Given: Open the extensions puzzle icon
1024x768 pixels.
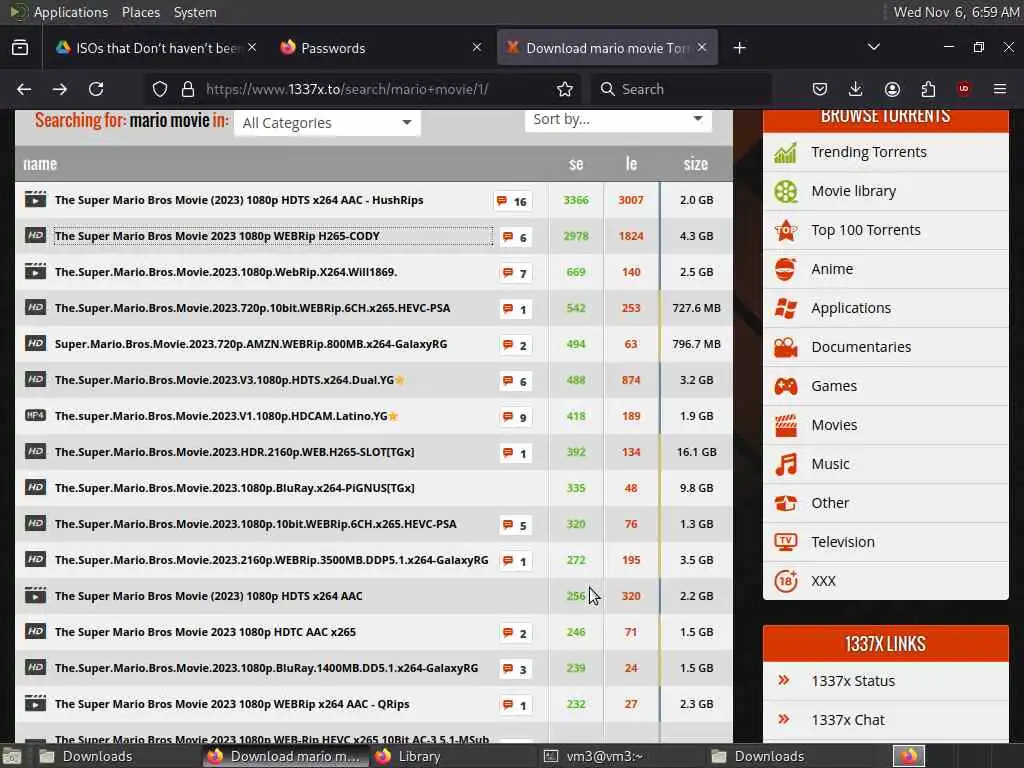Looking at the screenshot, I should 928,89.
